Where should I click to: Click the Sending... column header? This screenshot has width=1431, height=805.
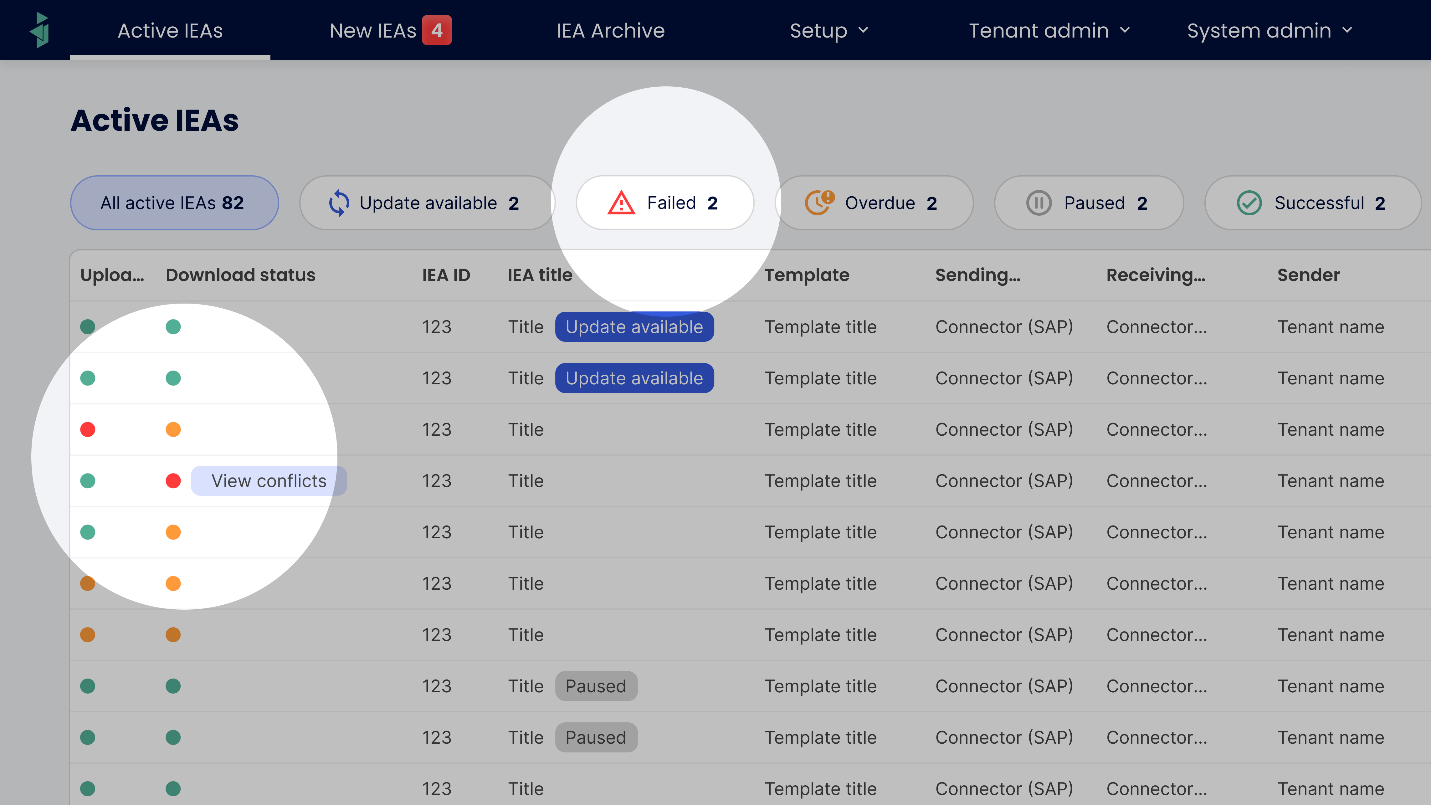coord(978,275)
